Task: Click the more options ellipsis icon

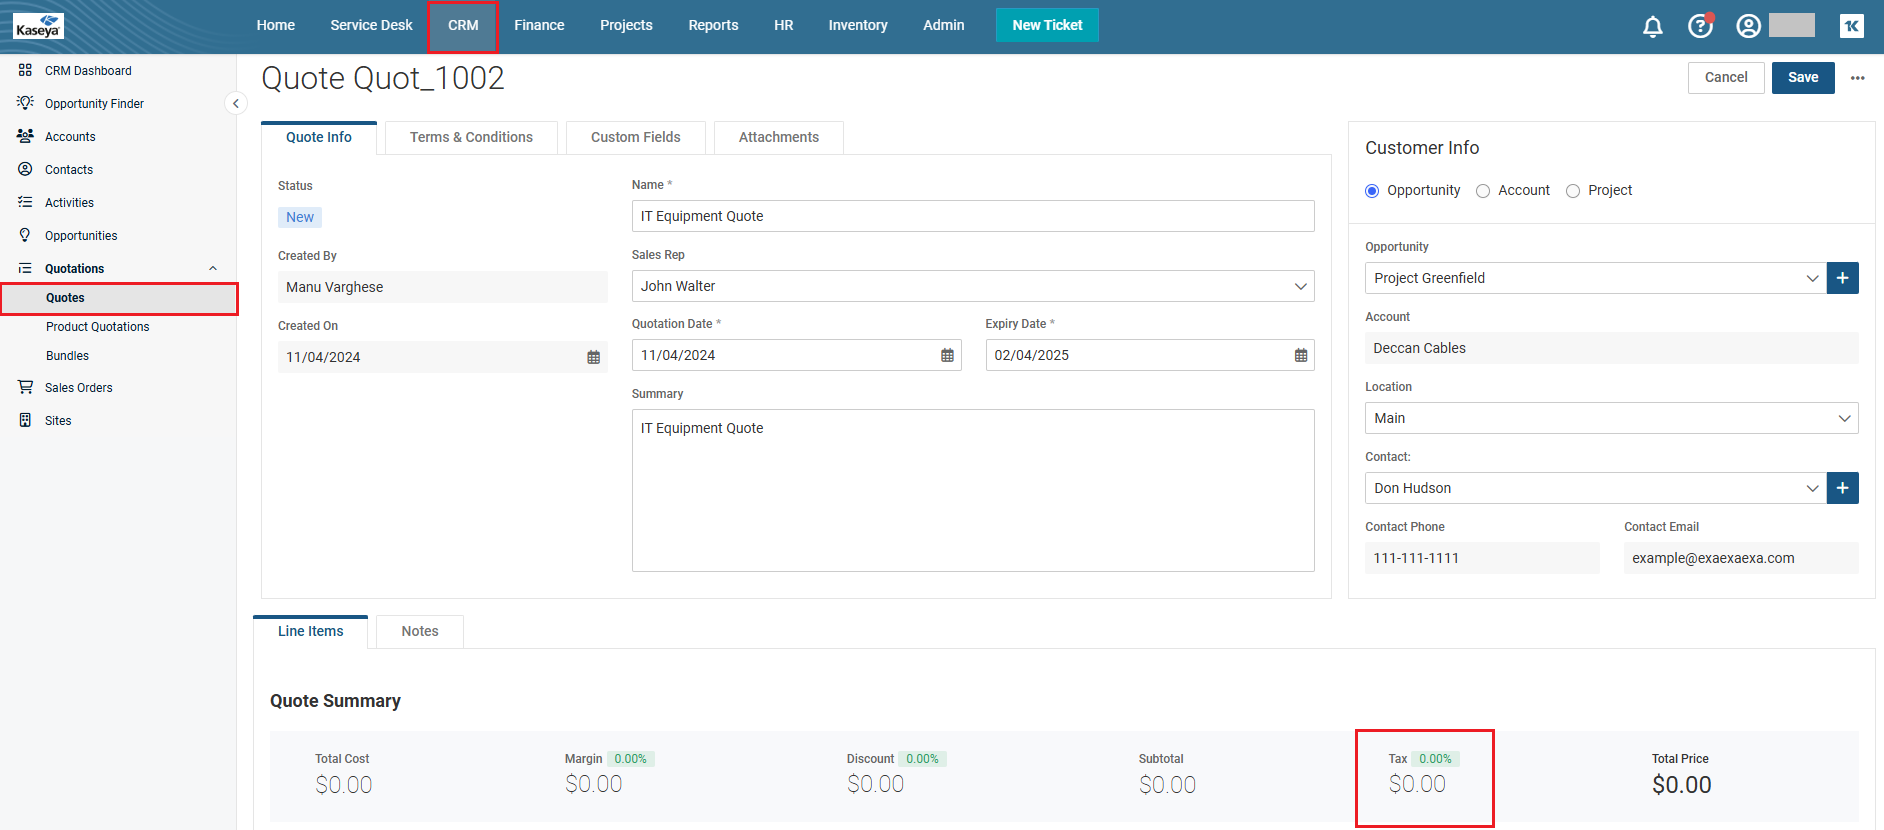Action: pos(1857,78)
